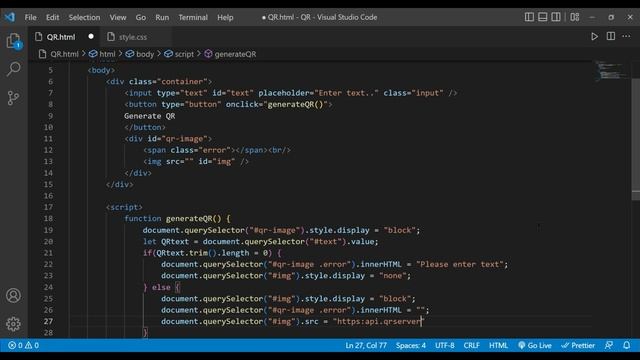Open the Accounts menu icon
This screenshot has width=640, height=360.
point(13,296)
